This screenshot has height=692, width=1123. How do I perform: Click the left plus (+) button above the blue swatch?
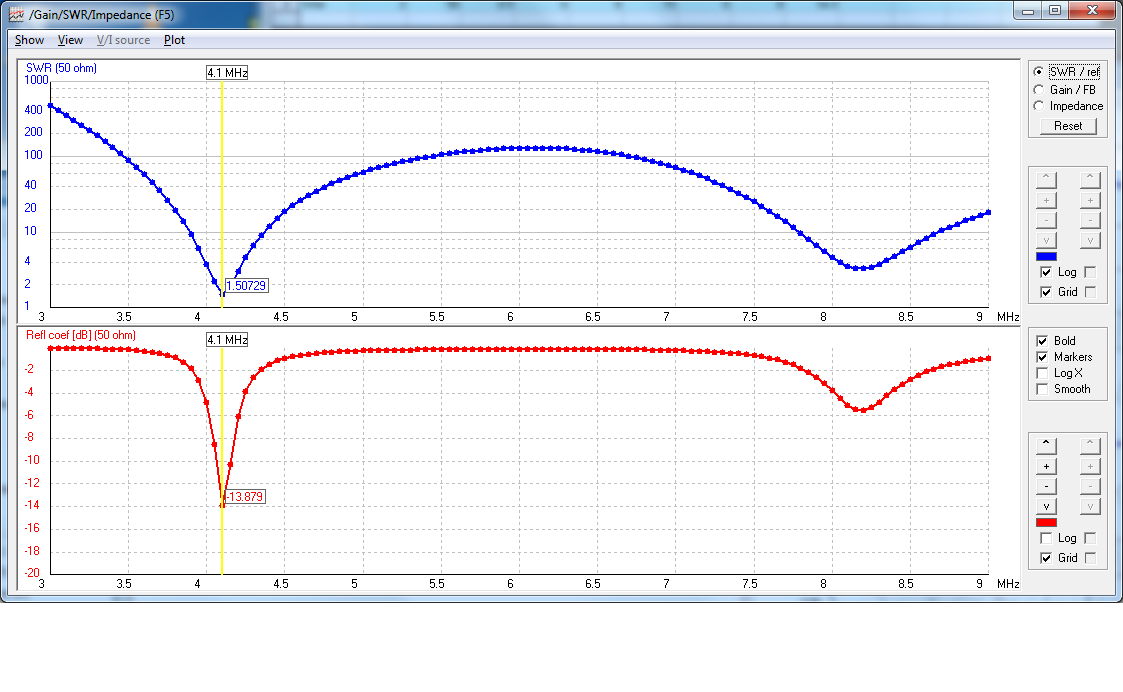tap(1046, 200)
